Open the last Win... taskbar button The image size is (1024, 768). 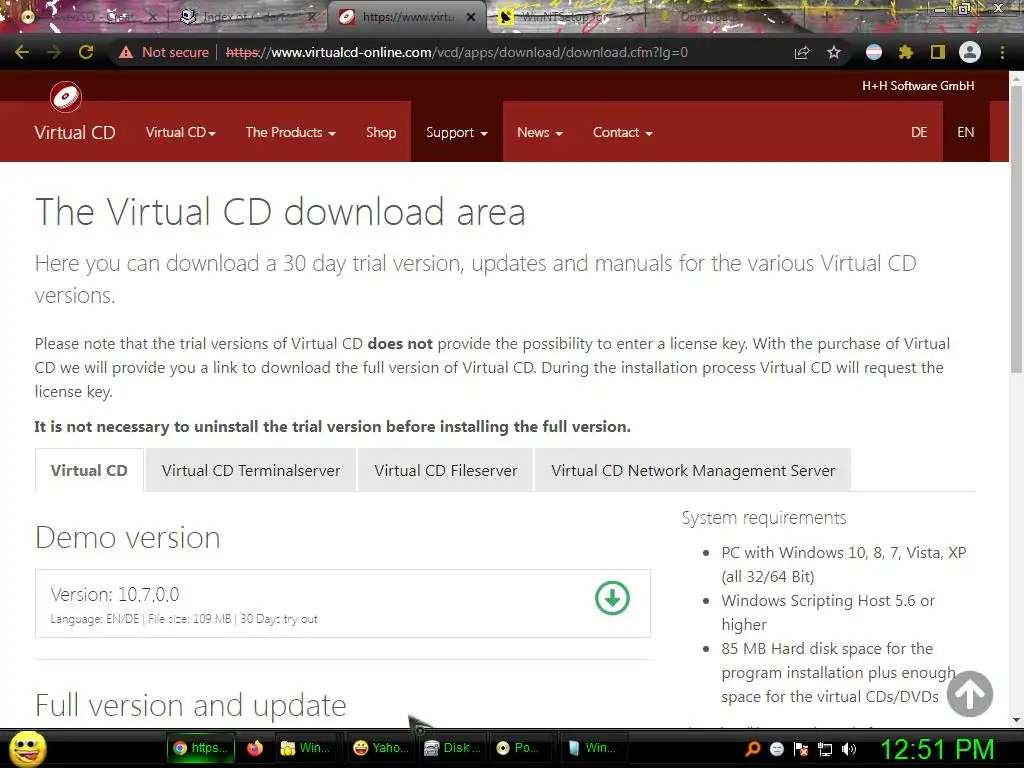click(x=592, y=748)
